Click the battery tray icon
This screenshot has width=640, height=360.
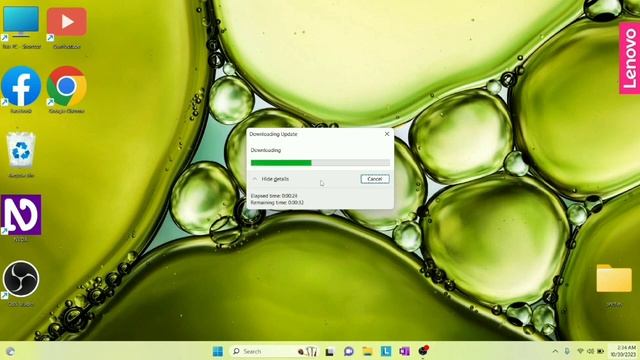point(600,351)
